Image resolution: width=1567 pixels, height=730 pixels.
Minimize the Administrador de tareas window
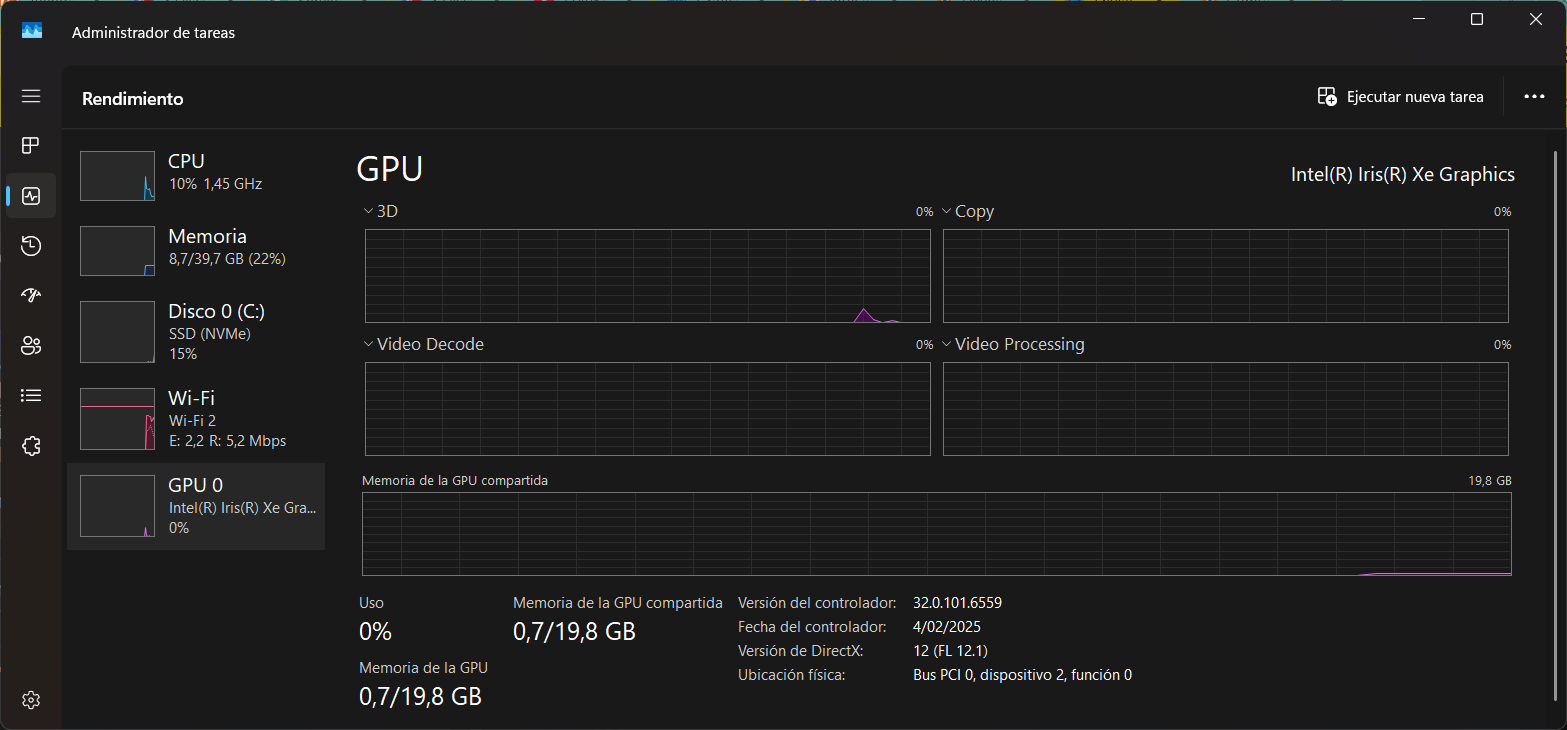tap(1419, 19)
